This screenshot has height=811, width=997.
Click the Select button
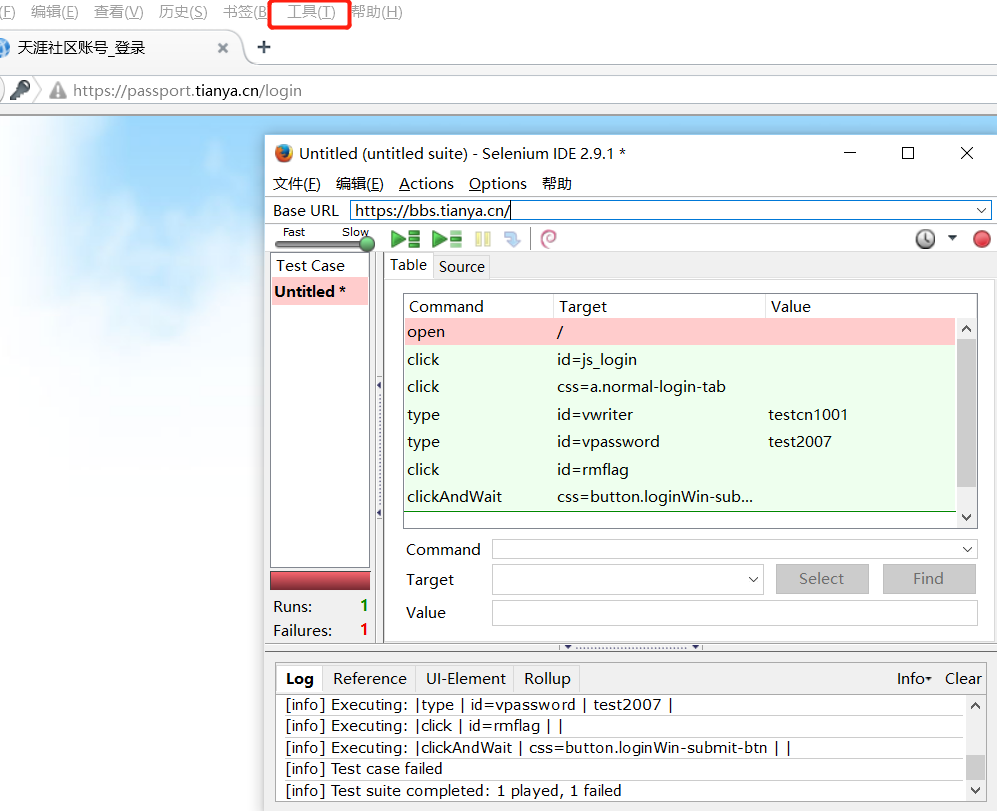click(x=822, y=579)
